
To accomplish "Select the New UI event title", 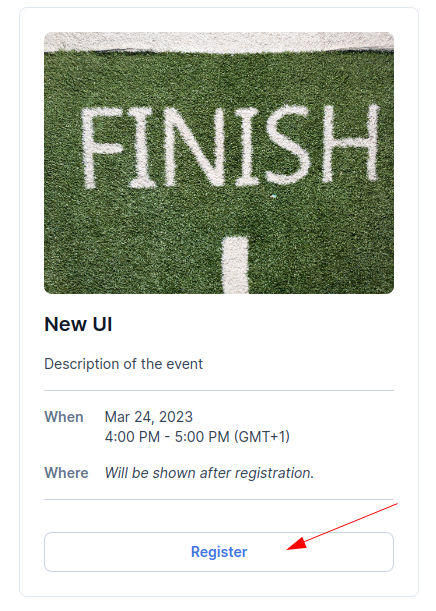I will (x=78, y=324).
